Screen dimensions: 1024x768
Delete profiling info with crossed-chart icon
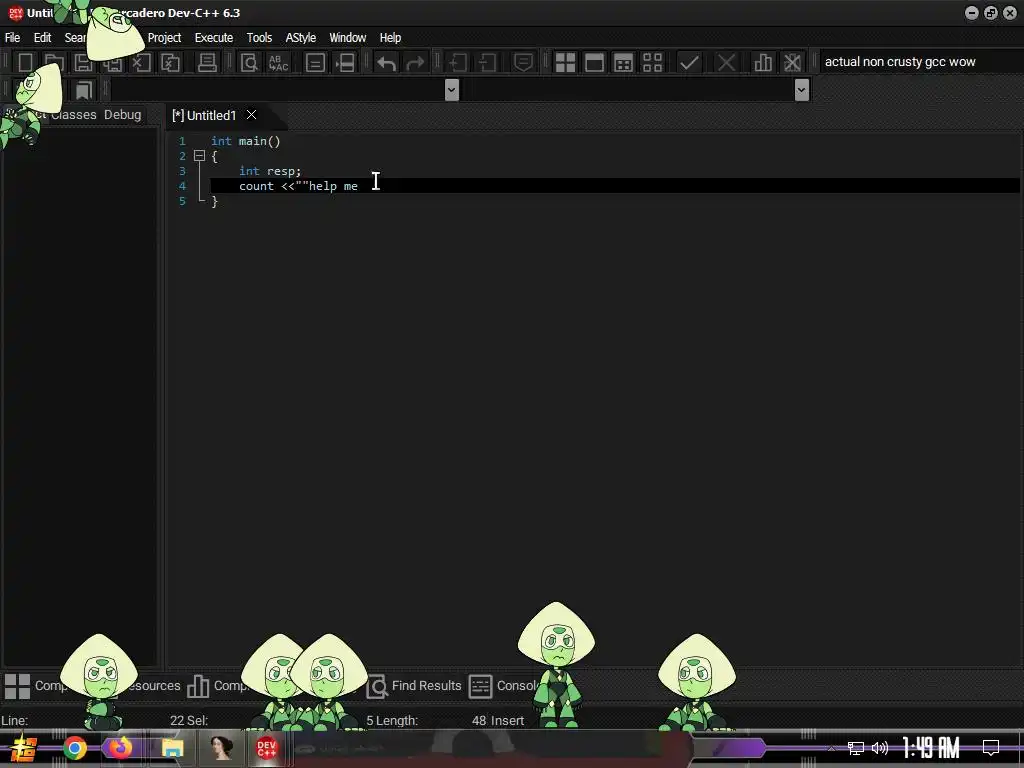tap(792, 63)
